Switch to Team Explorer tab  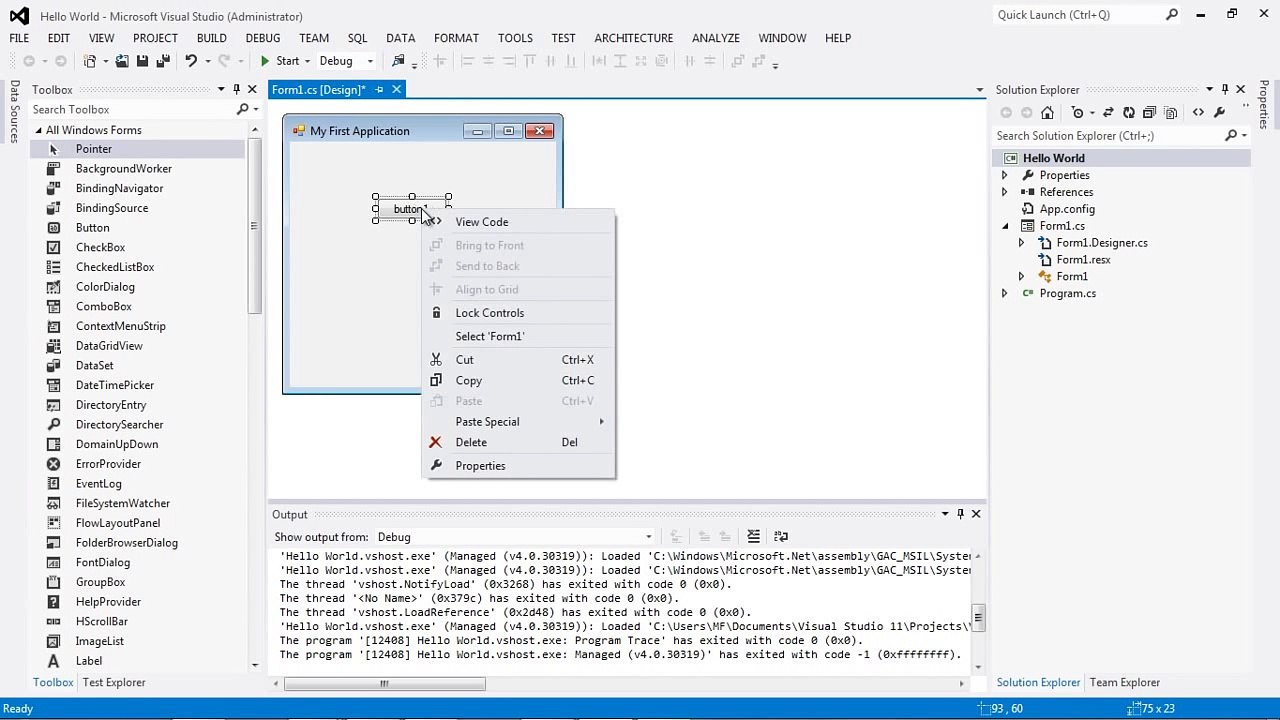click(1125, 682)
